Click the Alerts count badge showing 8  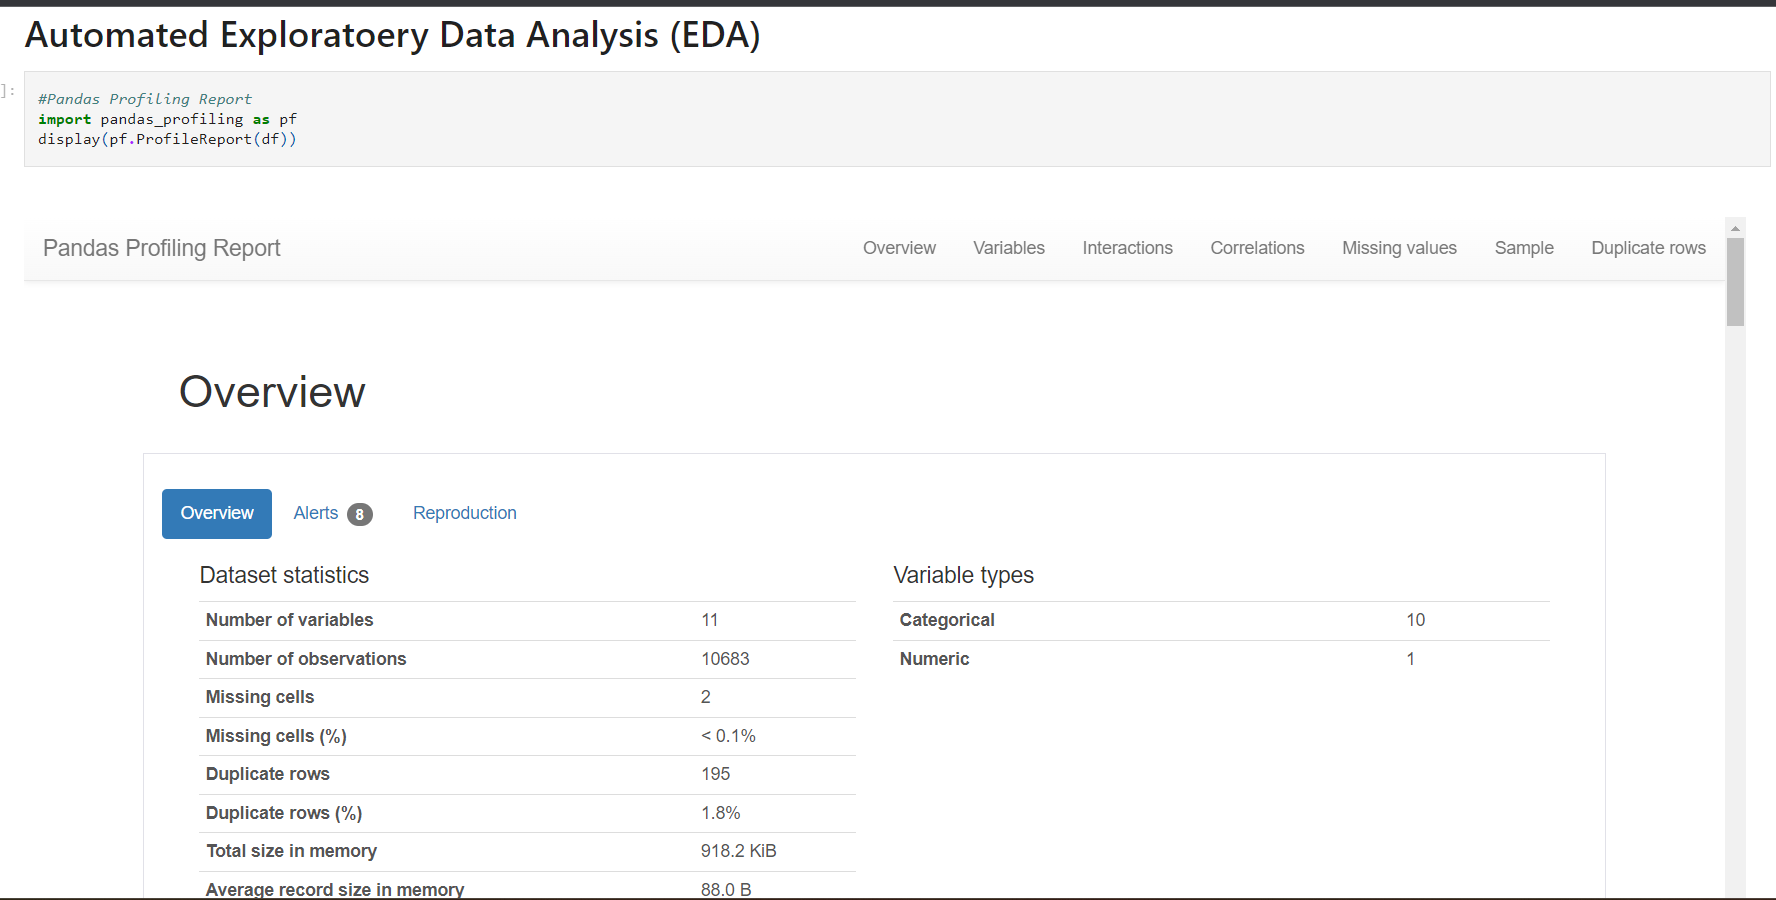coord(360,513)
